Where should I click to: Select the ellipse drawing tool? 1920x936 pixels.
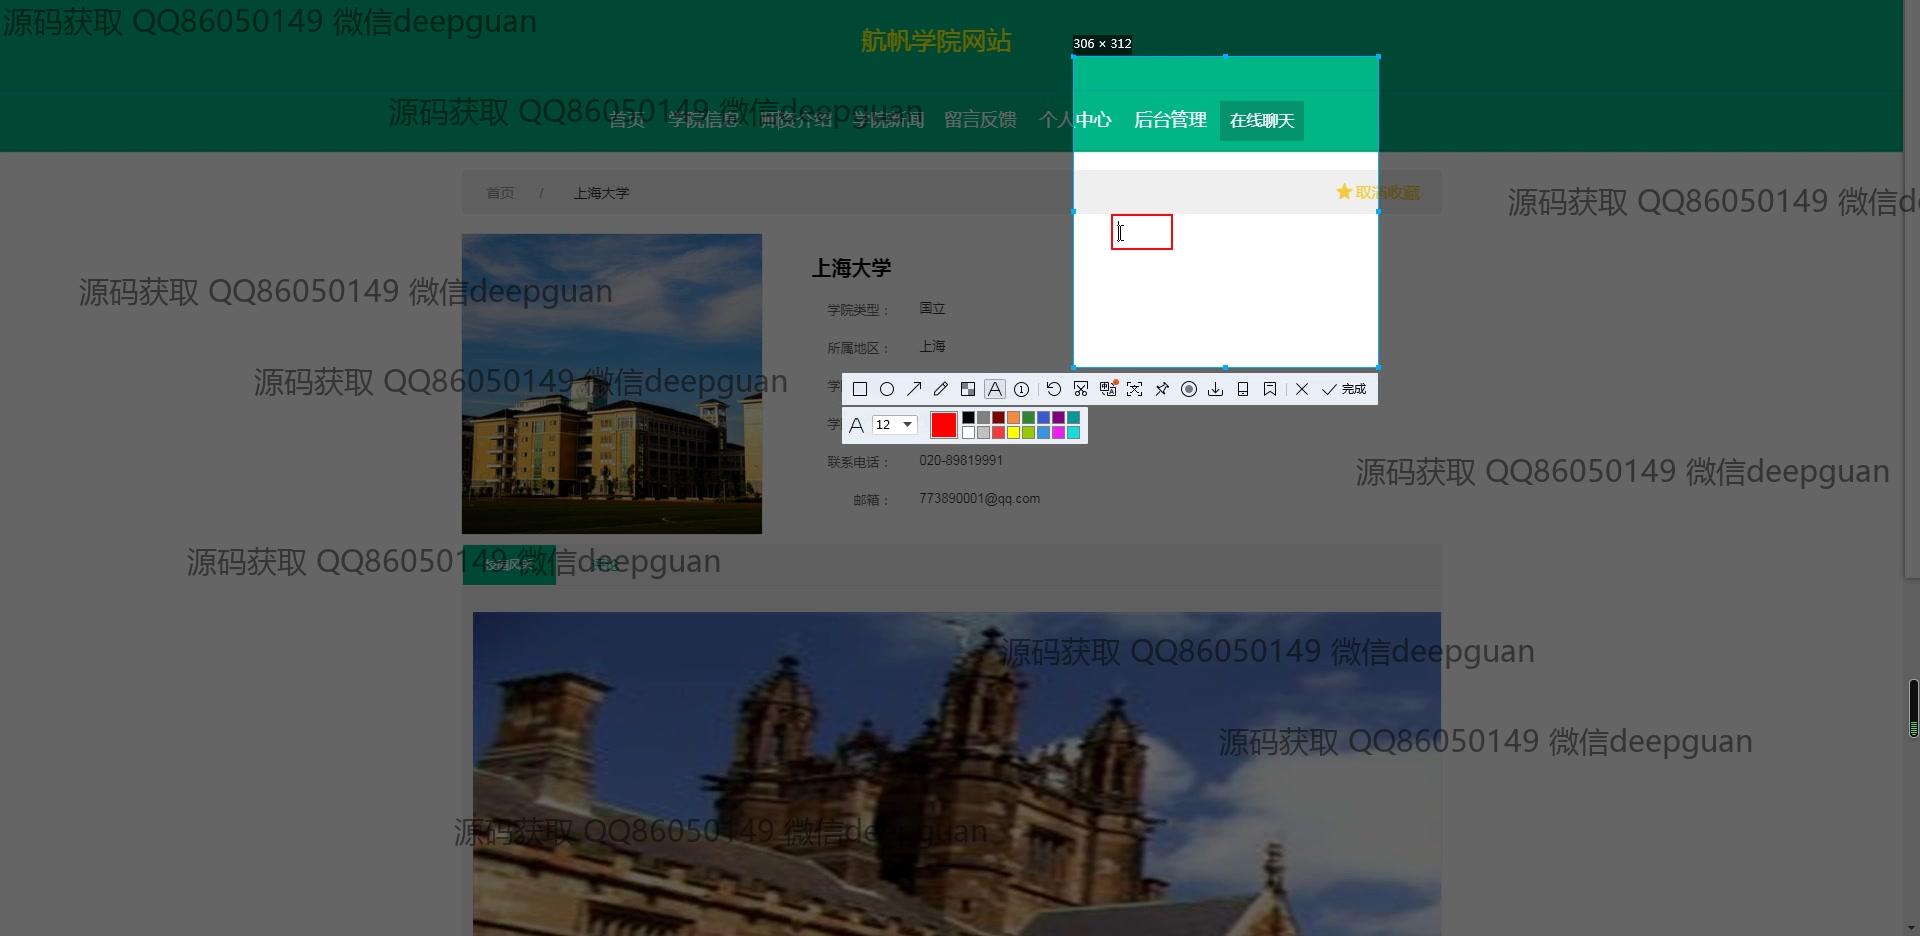coord(887,389)
